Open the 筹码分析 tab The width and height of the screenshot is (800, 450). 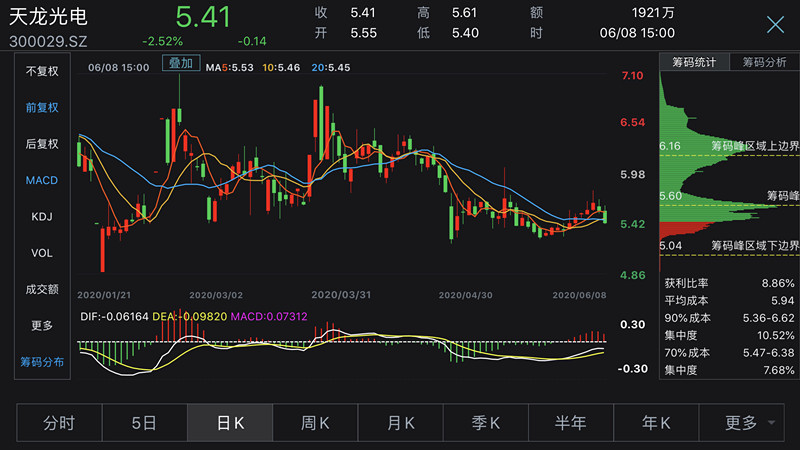point(763,62)
